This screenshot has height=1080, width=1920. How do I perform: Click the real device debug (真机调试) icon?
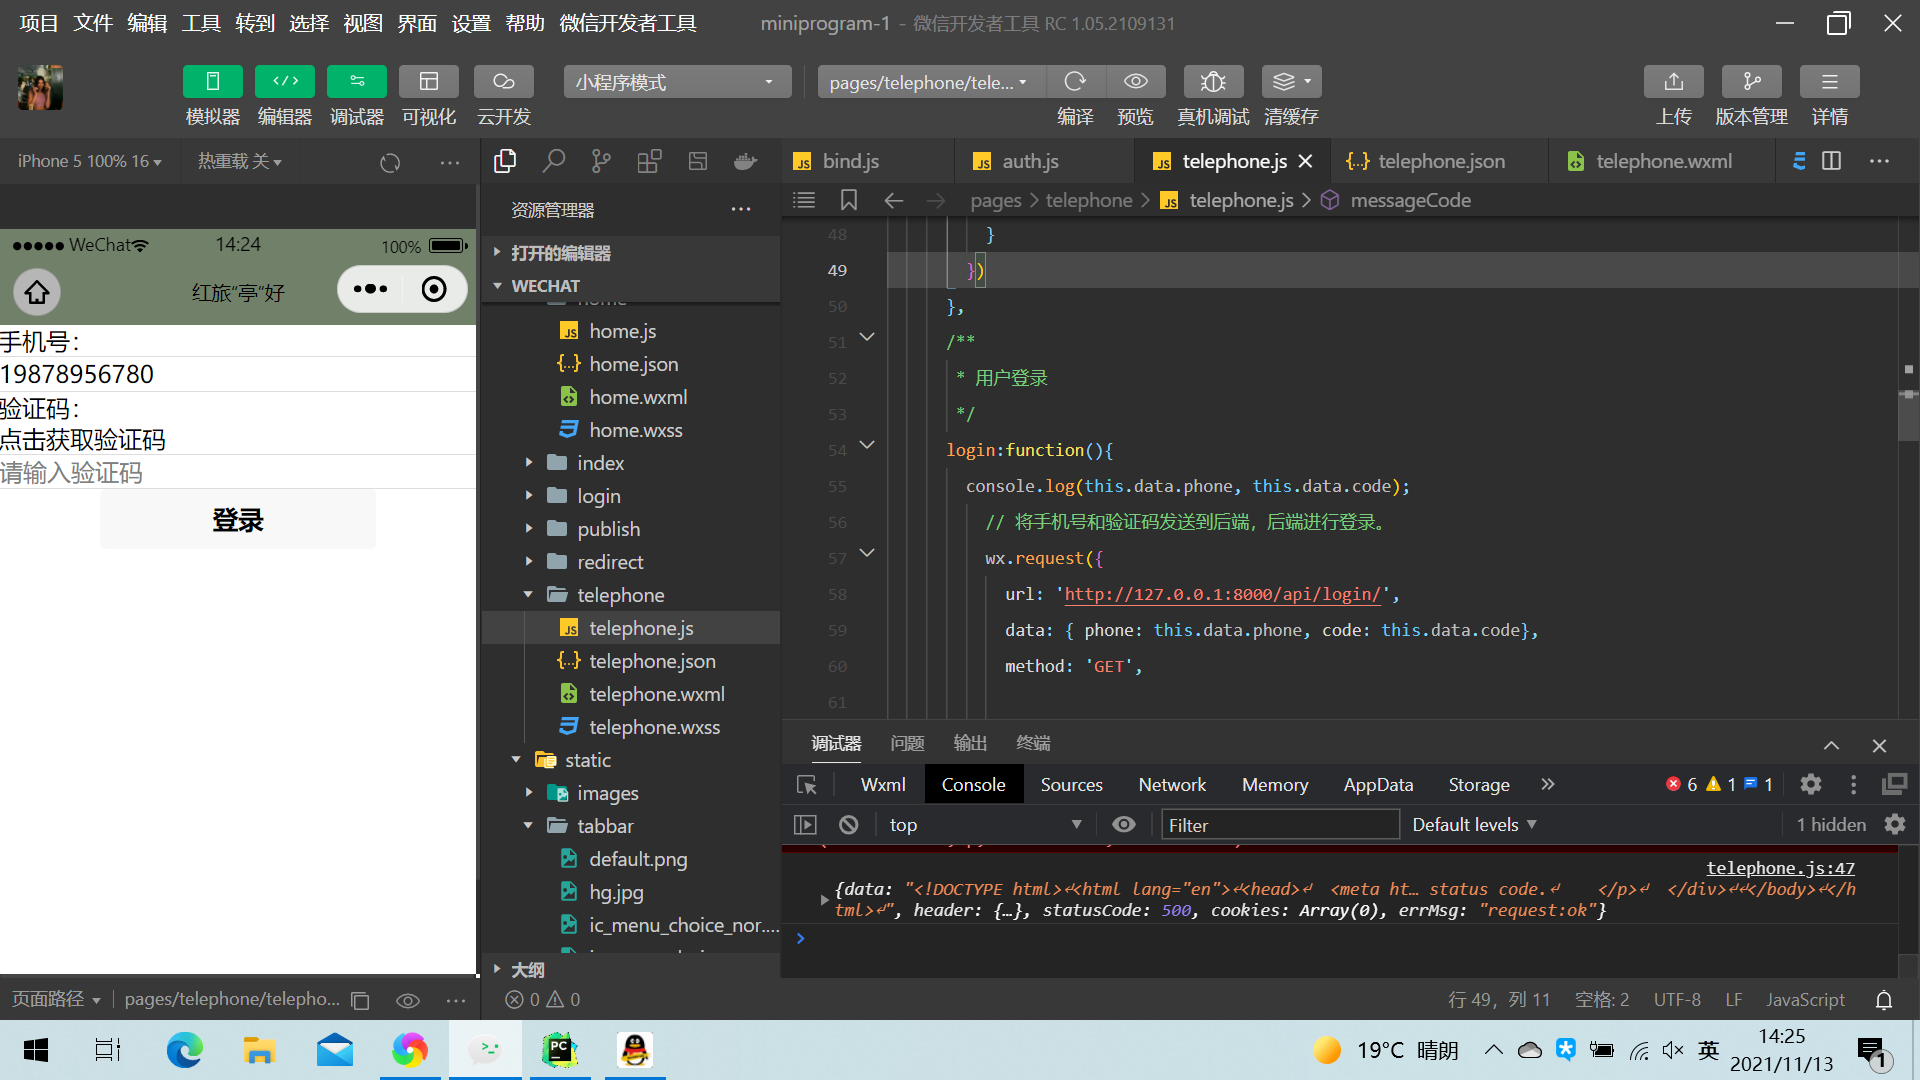coord(1212,82)
